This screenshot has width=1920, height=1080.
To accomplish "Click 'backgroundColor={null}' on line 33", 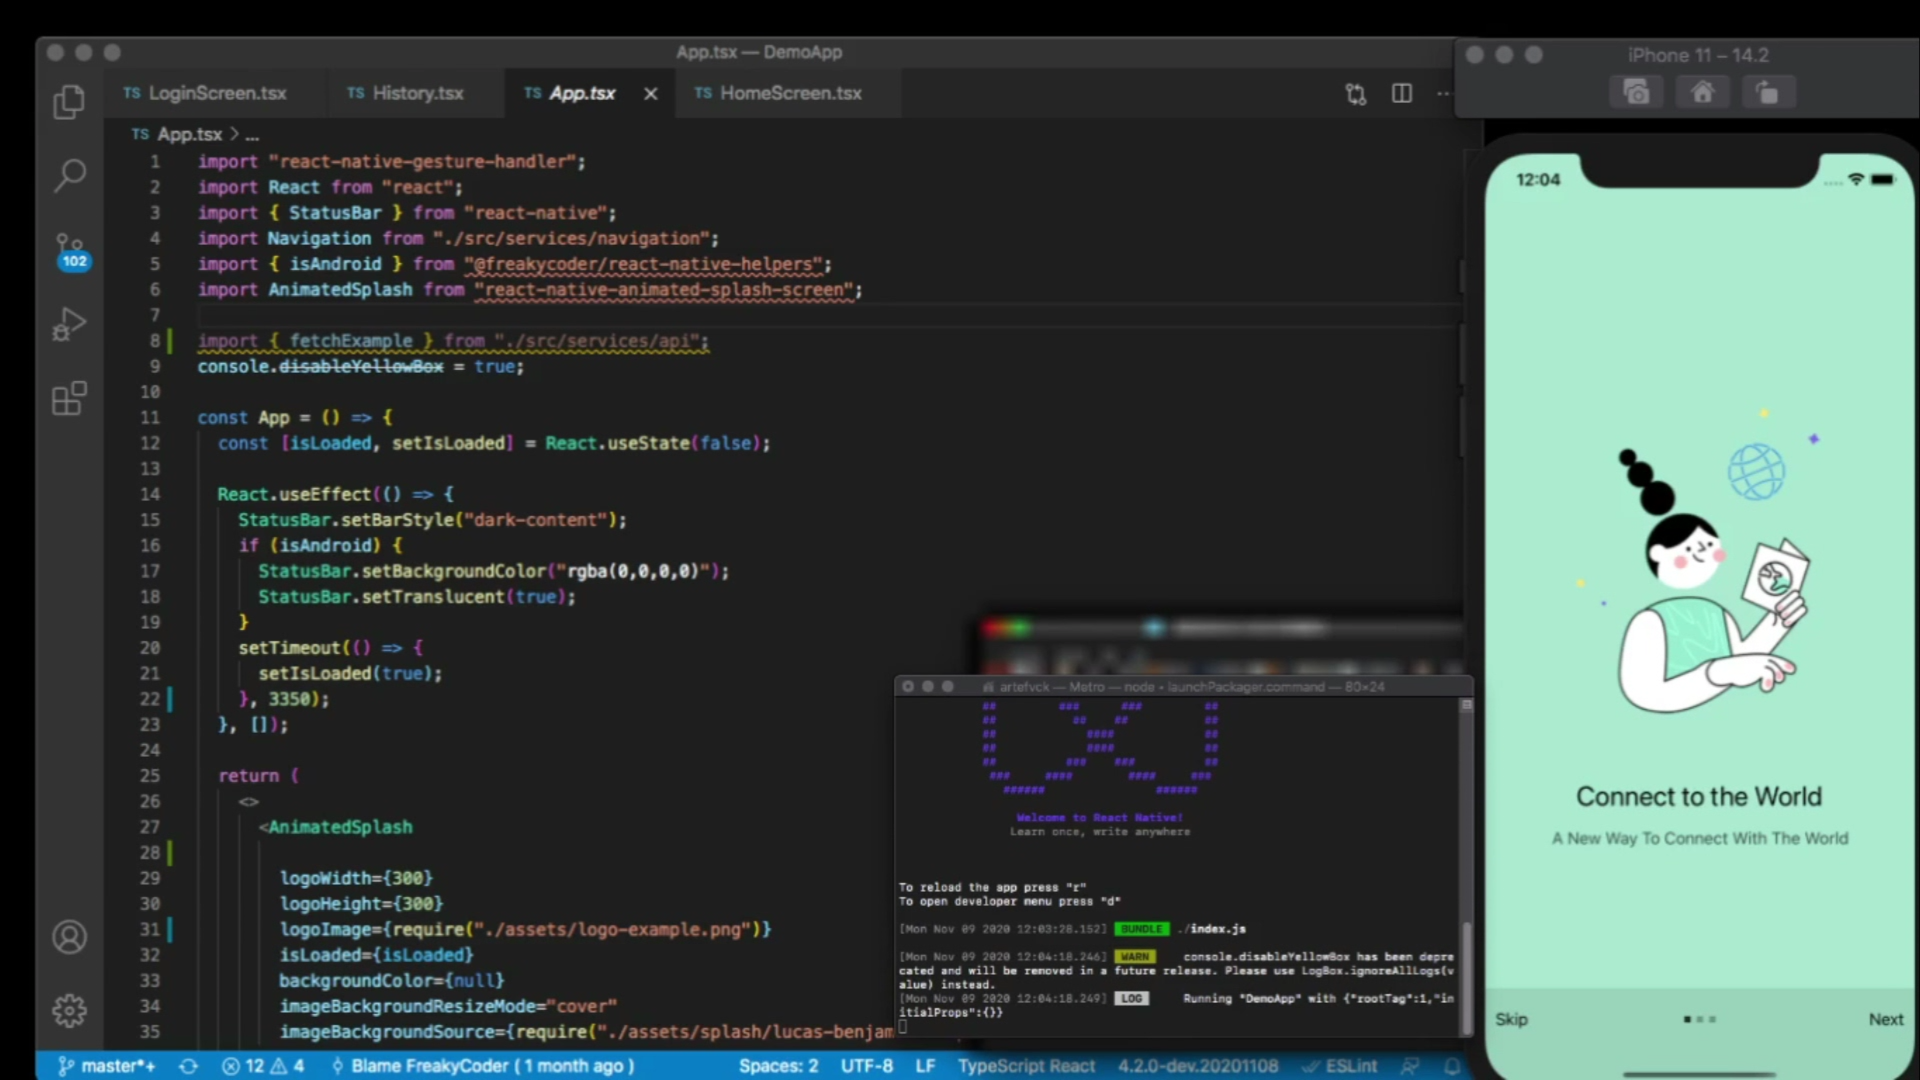I will (x=391, y=980).
